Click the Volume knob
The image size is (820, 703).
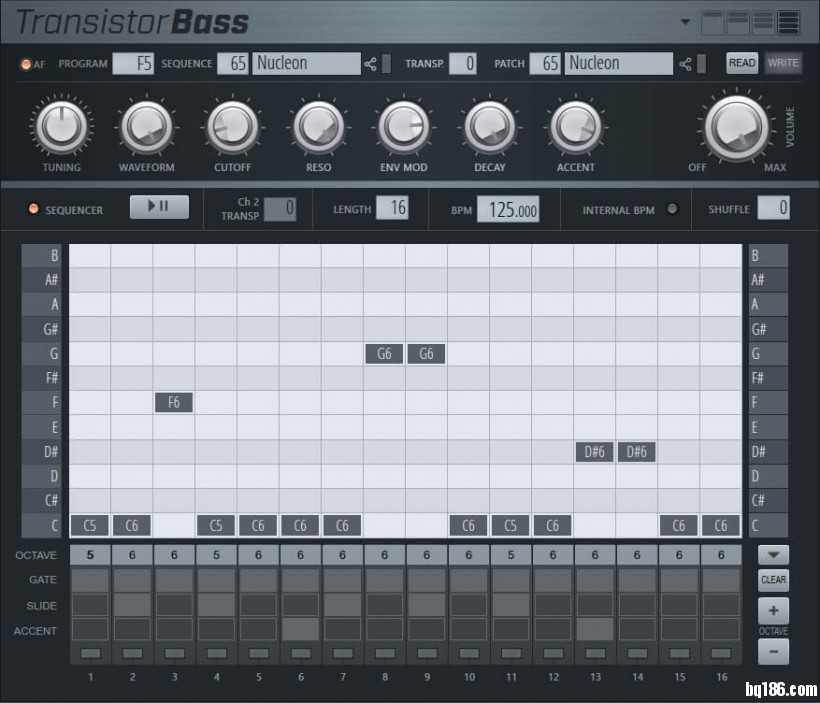click(x=736, y=126)
